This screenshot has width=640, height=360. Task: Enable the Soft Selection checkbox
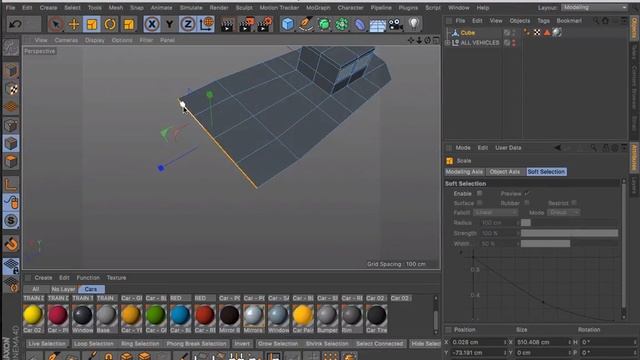click(x=480, y=193)
